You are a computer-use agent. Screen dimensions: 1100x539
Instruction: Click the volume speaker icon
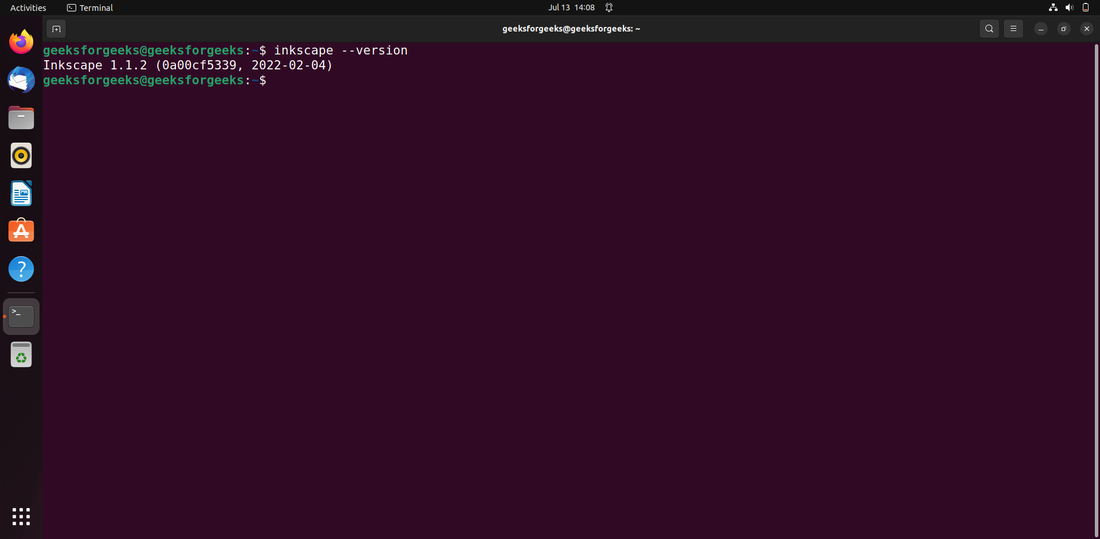[1069, 8]
